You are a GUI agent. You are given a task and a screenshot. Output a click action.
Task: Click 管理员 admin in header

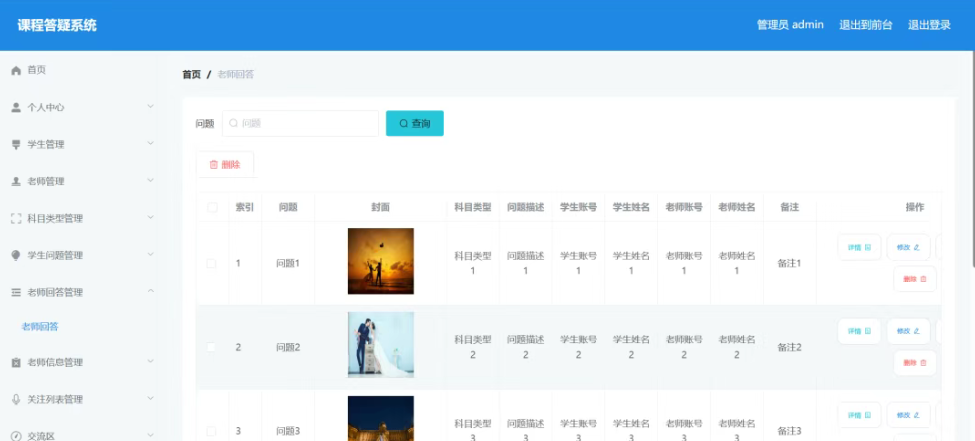790,25
